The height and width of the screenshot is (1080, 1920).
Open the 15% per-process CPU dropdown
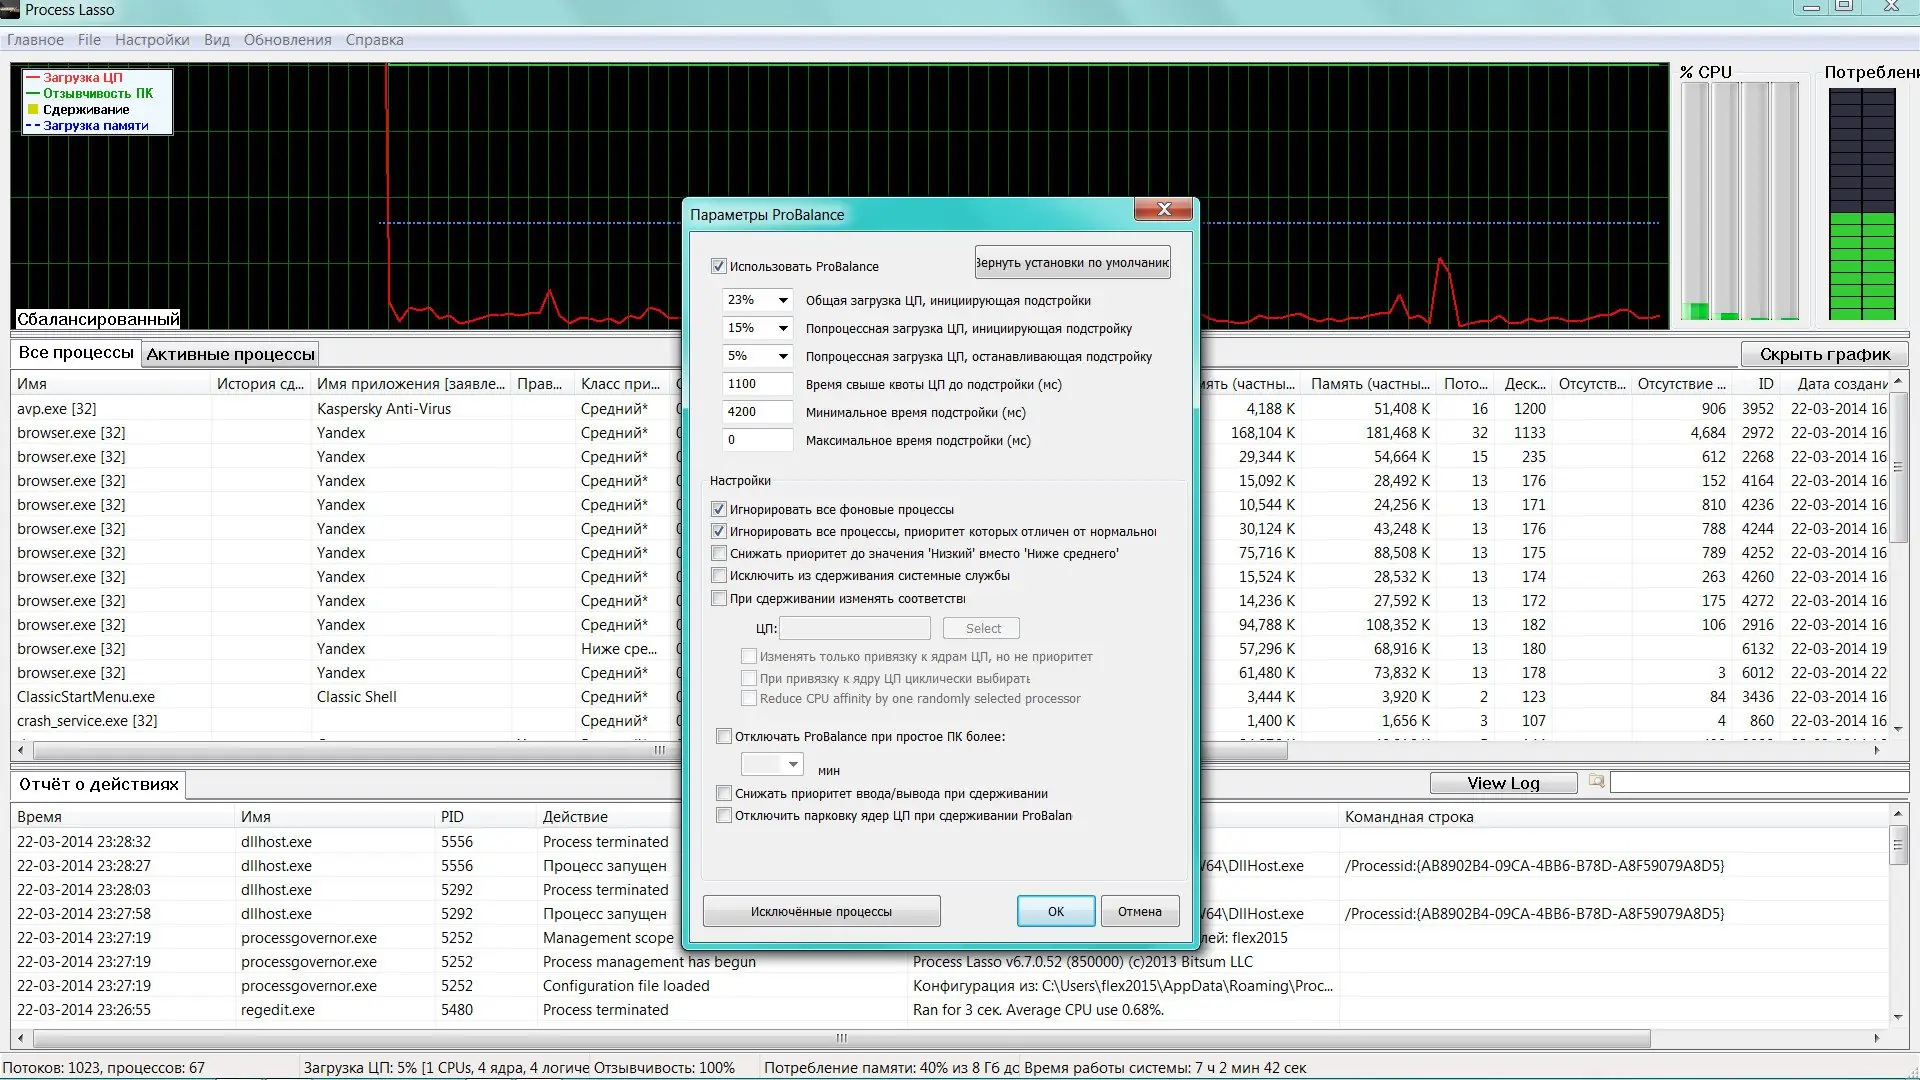click(x=783, y=328)
